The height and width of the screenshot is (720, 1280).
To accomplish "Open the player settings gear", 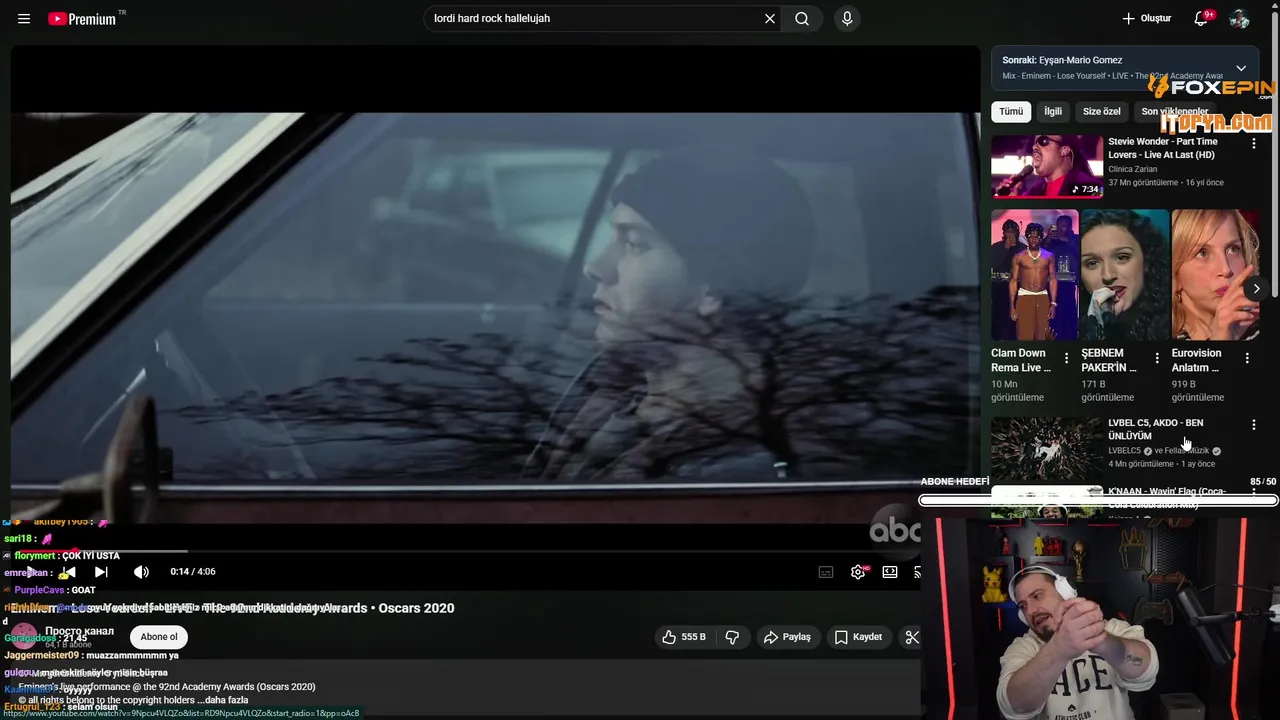I will 858,572.
